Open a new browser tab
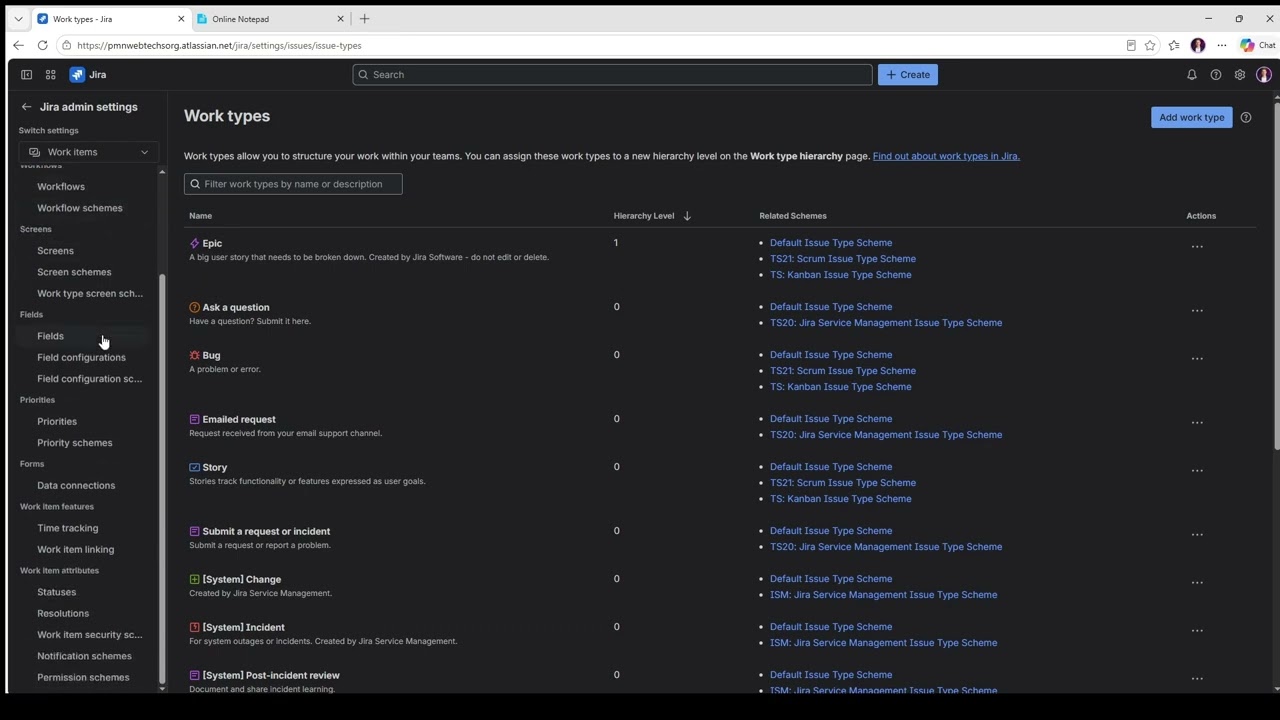This screenshot has width=1280, height=720. pyautogui.click(x=364, y=19)
